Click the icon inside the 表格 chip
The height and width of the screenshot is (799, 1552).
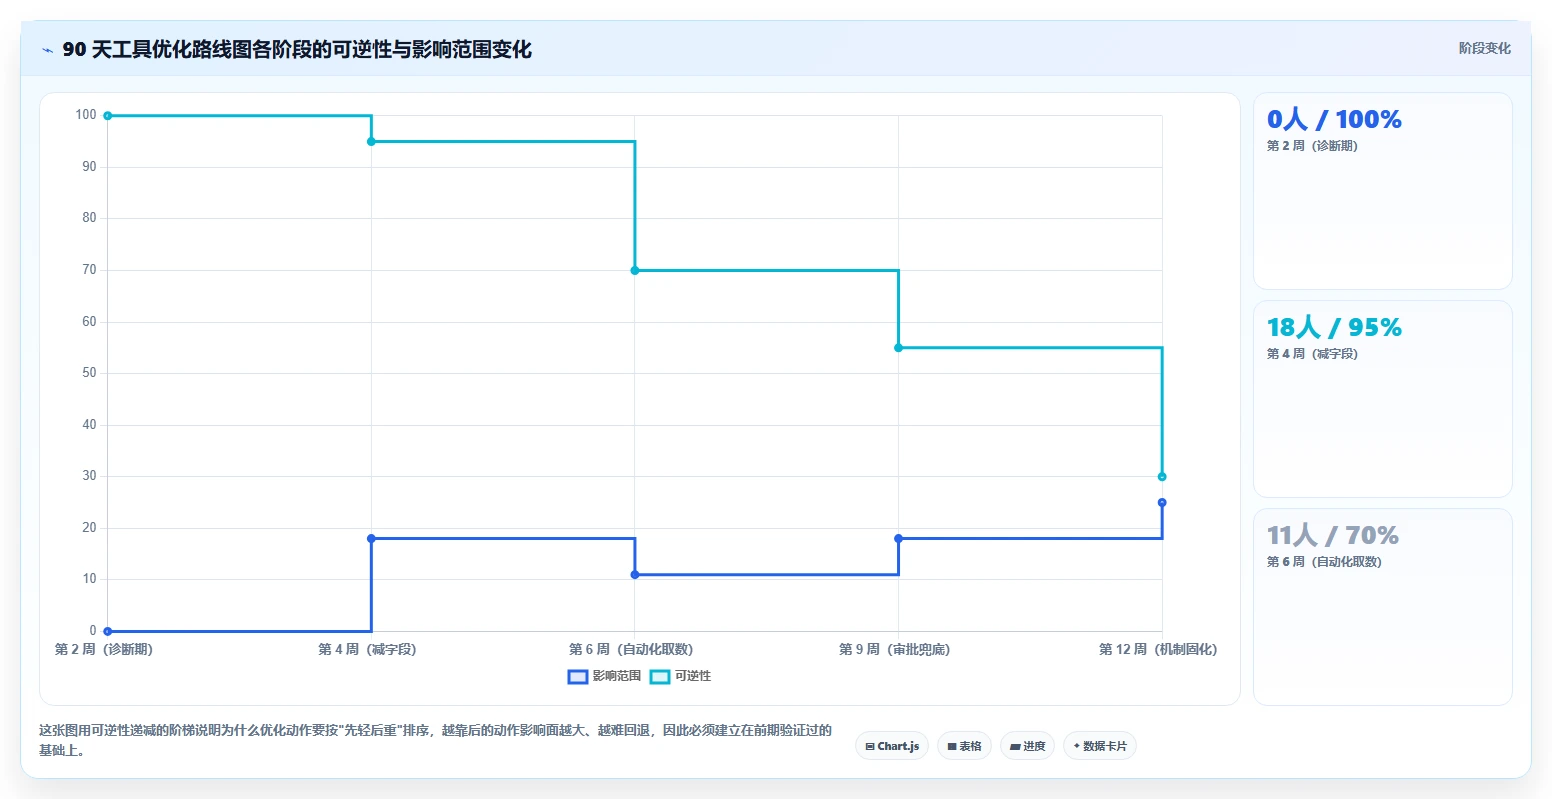pos(952,747)
